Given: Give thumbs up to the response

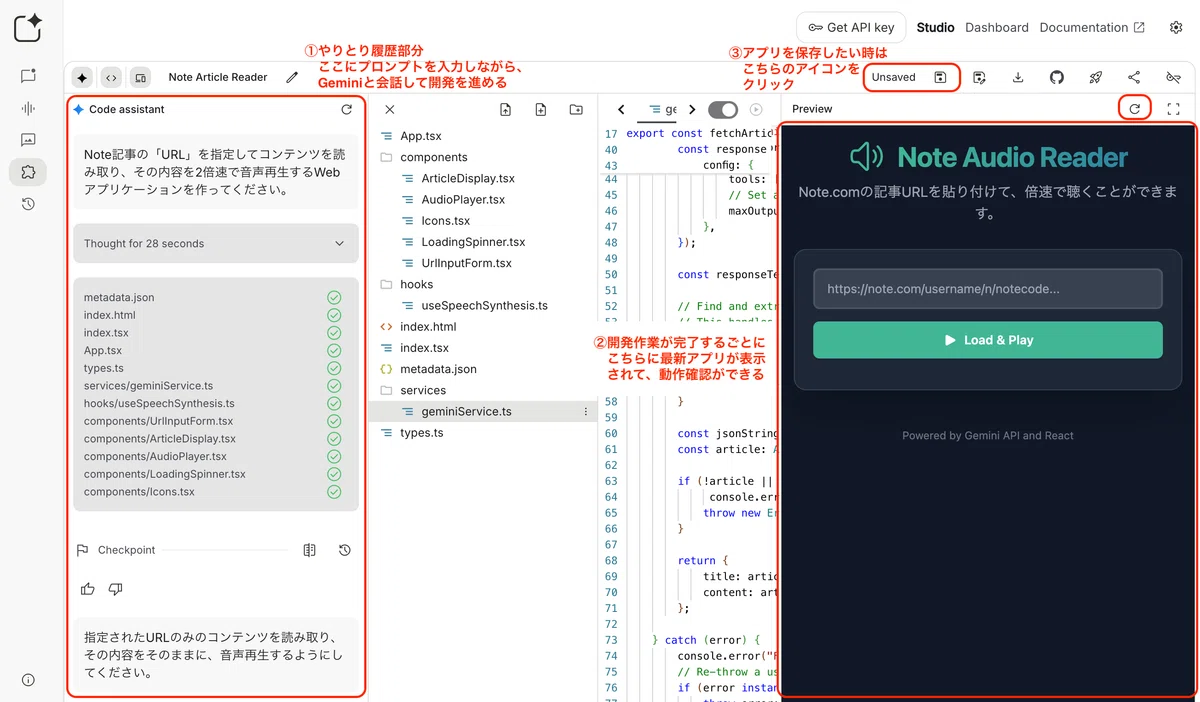Looking at the screenshot, I should [88, 589].
